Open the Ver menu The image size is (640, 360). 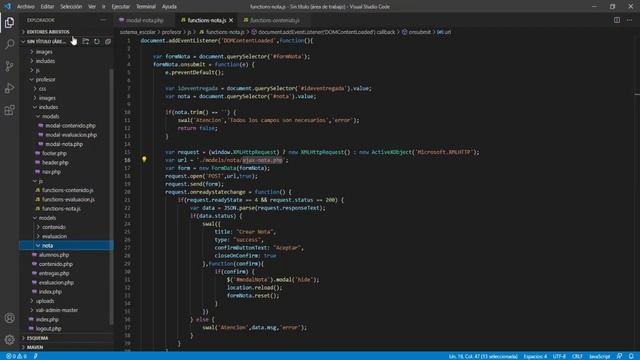[92, 7]
